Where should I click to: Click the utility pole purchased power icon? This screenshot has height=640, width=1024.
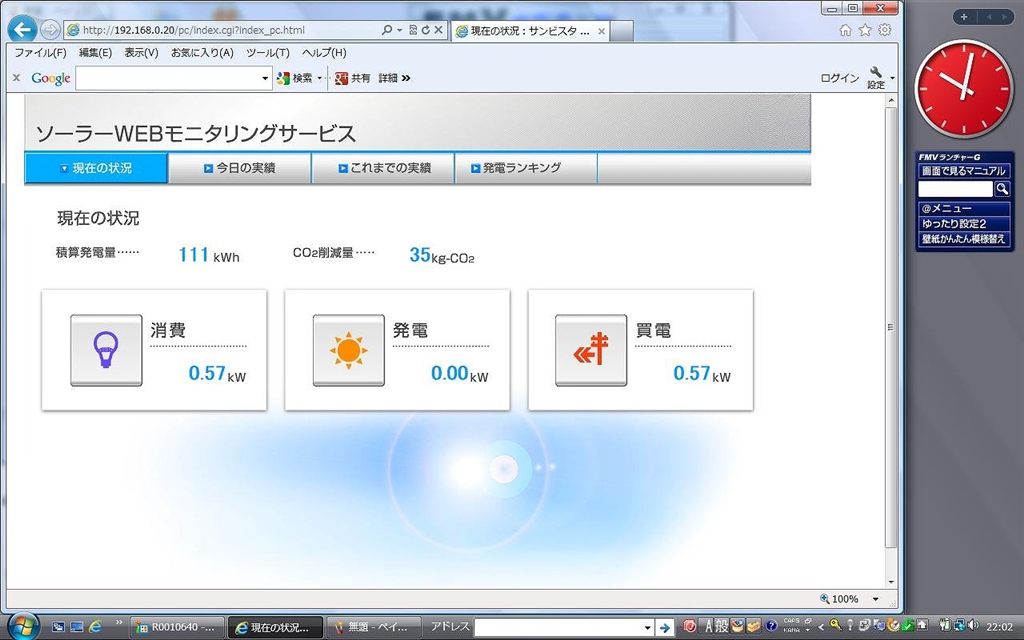[x=591, y=350]
